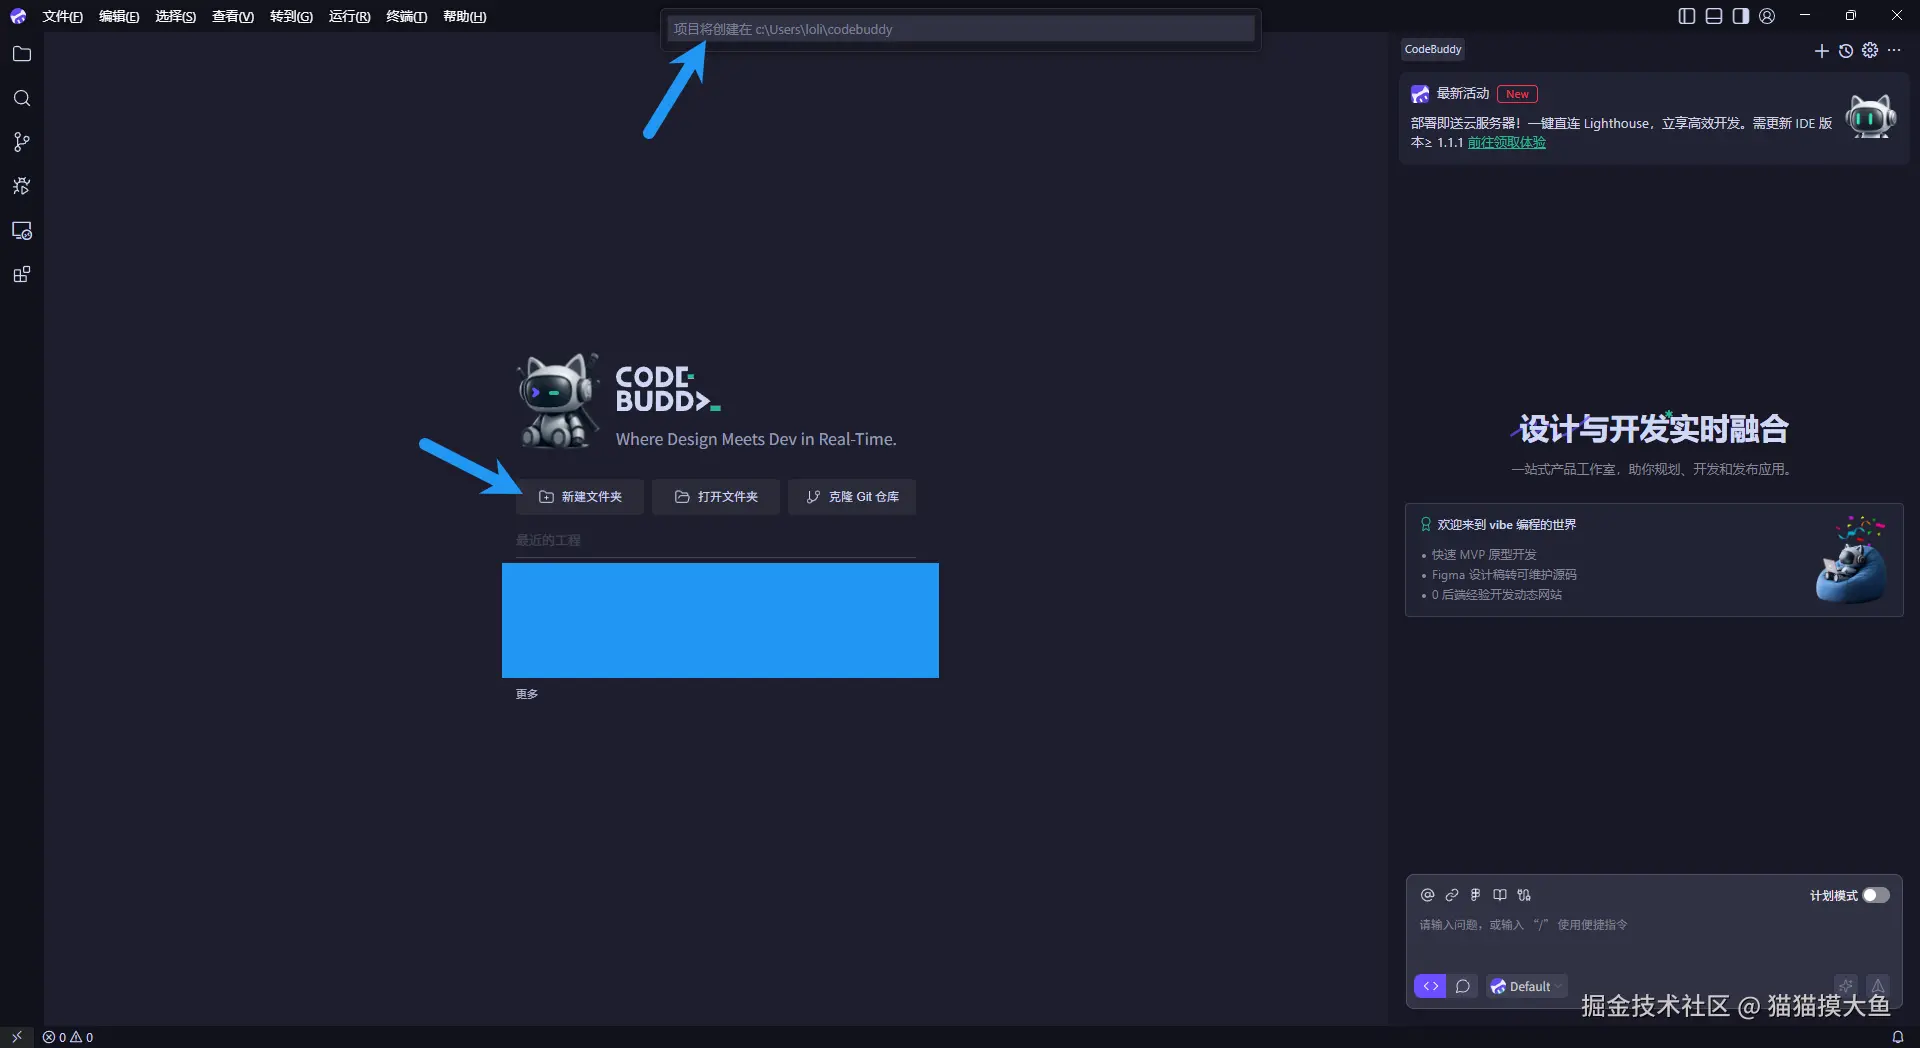Toggle the secondary right sidebar layout
1920x1048 pixels.
[1741, 16]
